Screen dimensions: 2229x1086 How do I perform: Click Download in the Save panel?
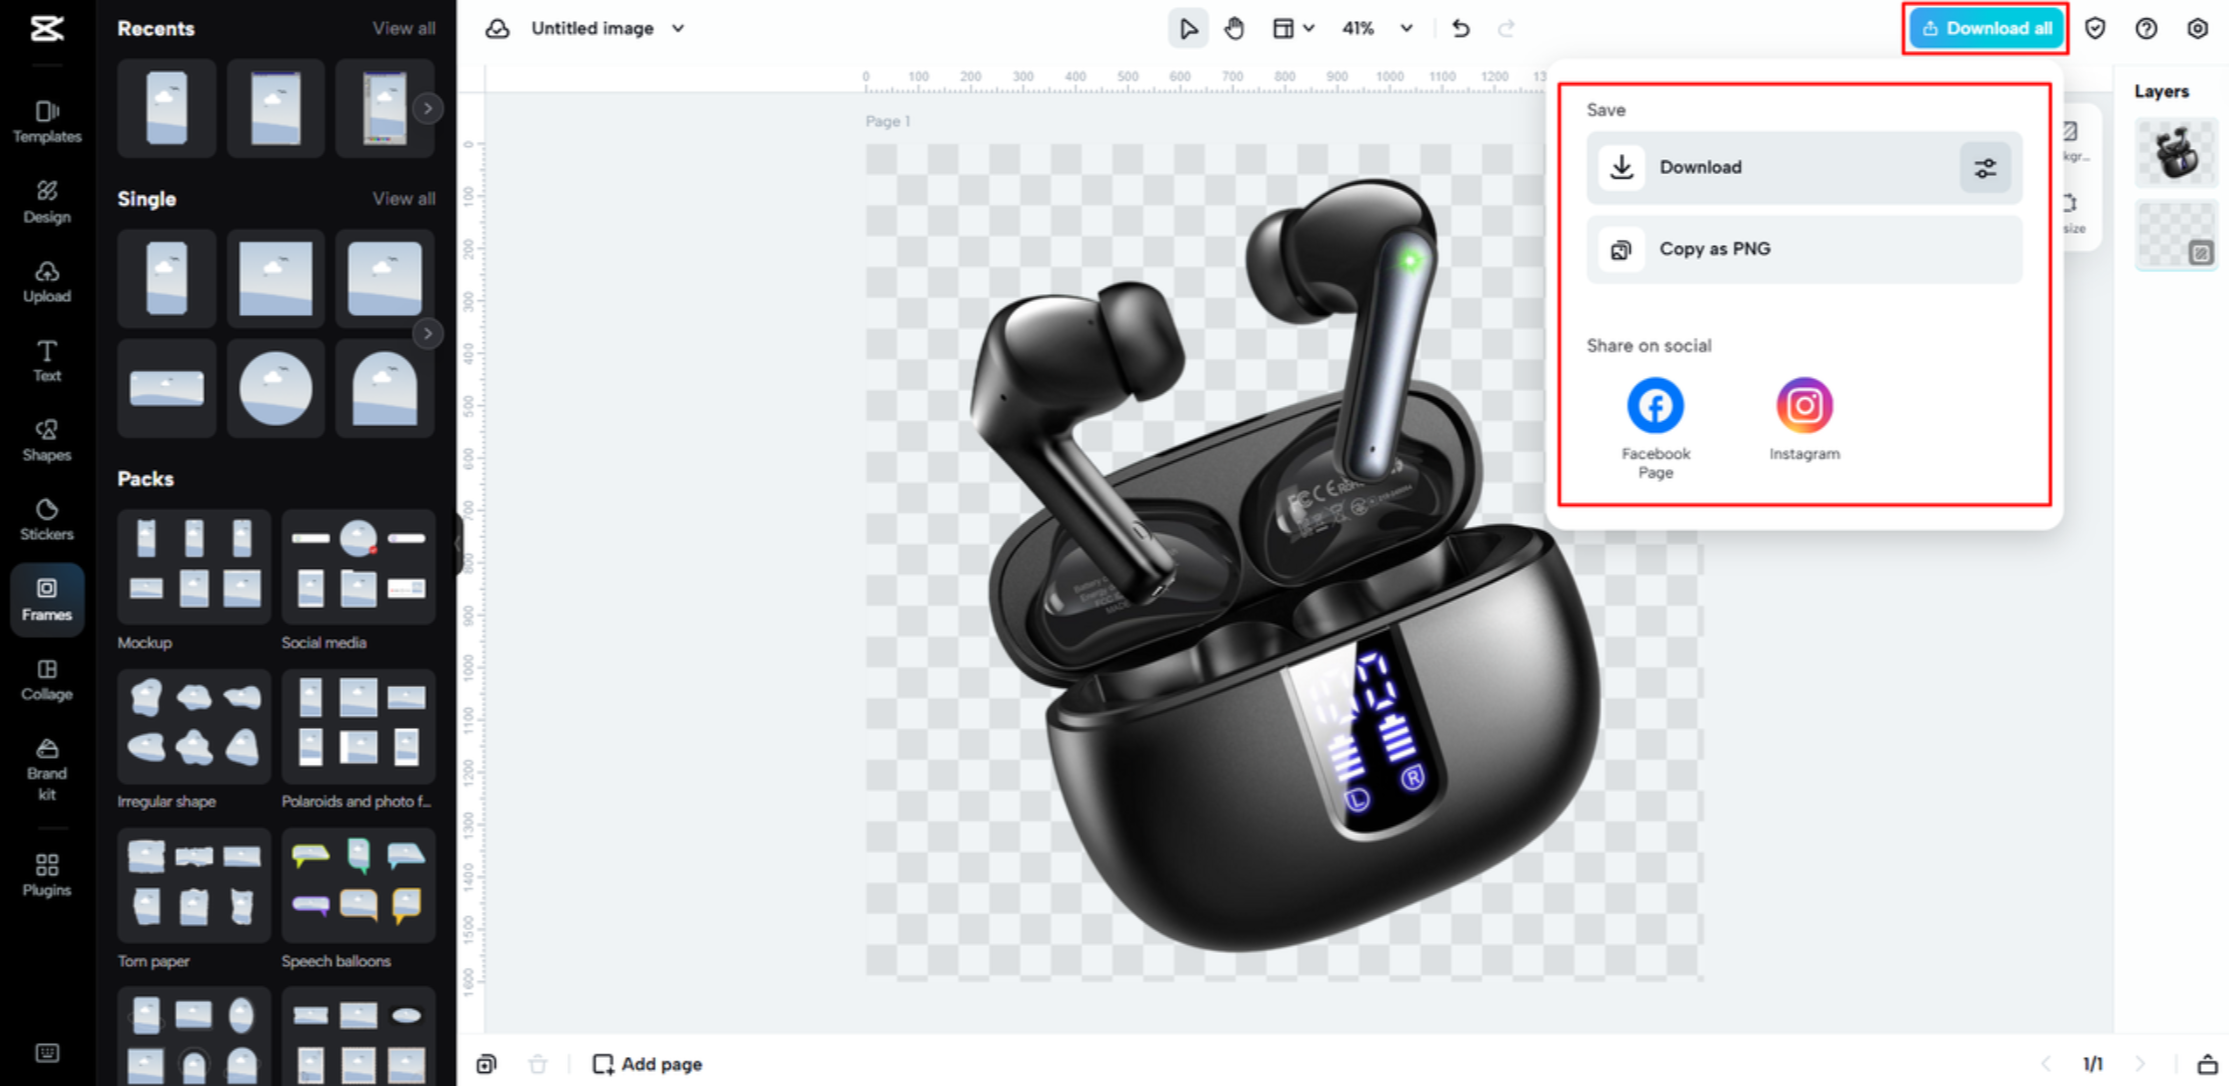tap(1804, 167)
